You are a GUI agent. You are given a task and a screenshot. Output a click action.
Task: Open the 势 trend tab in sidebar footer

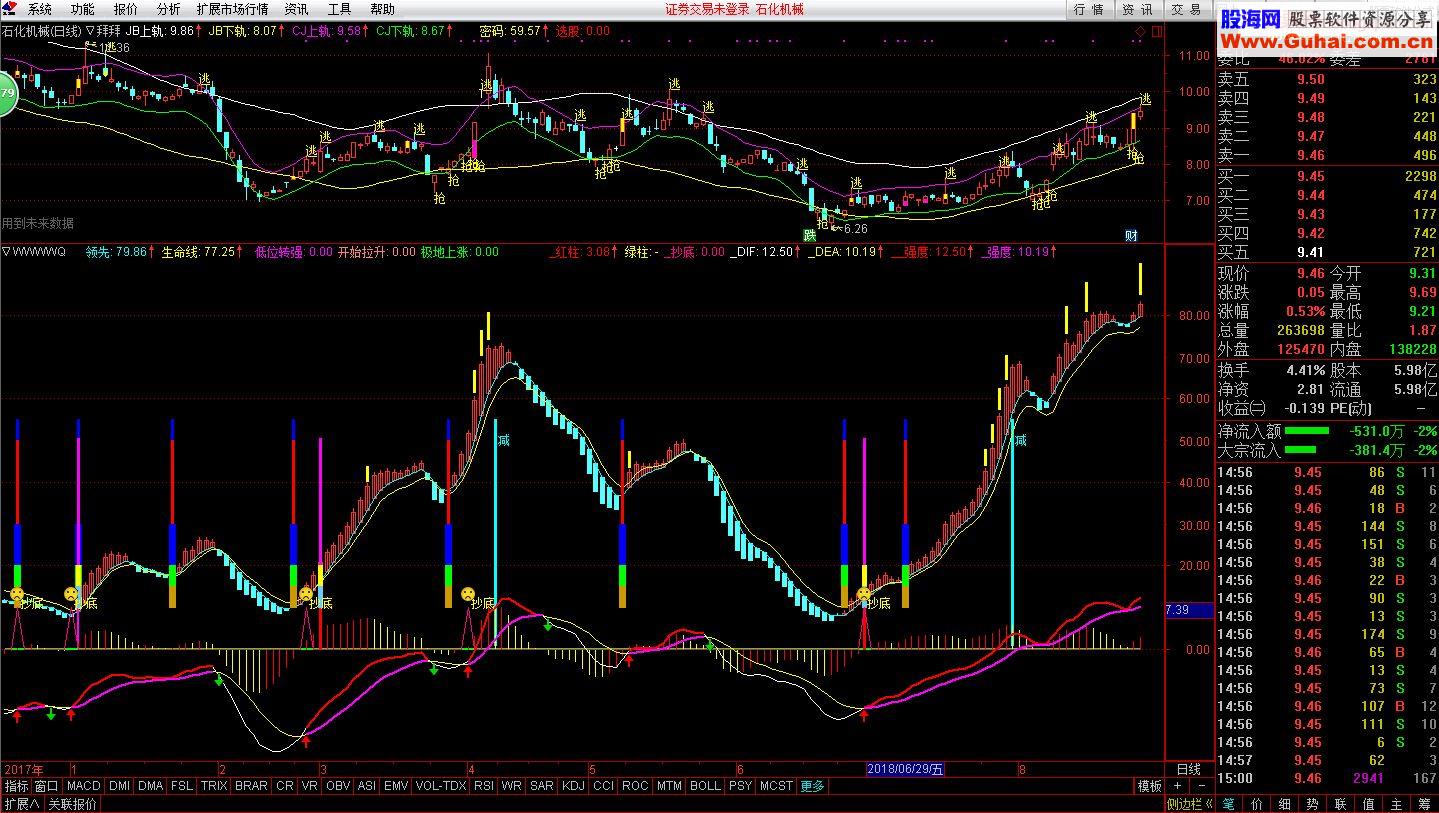pyautogui.click(x=1313, y=803)
